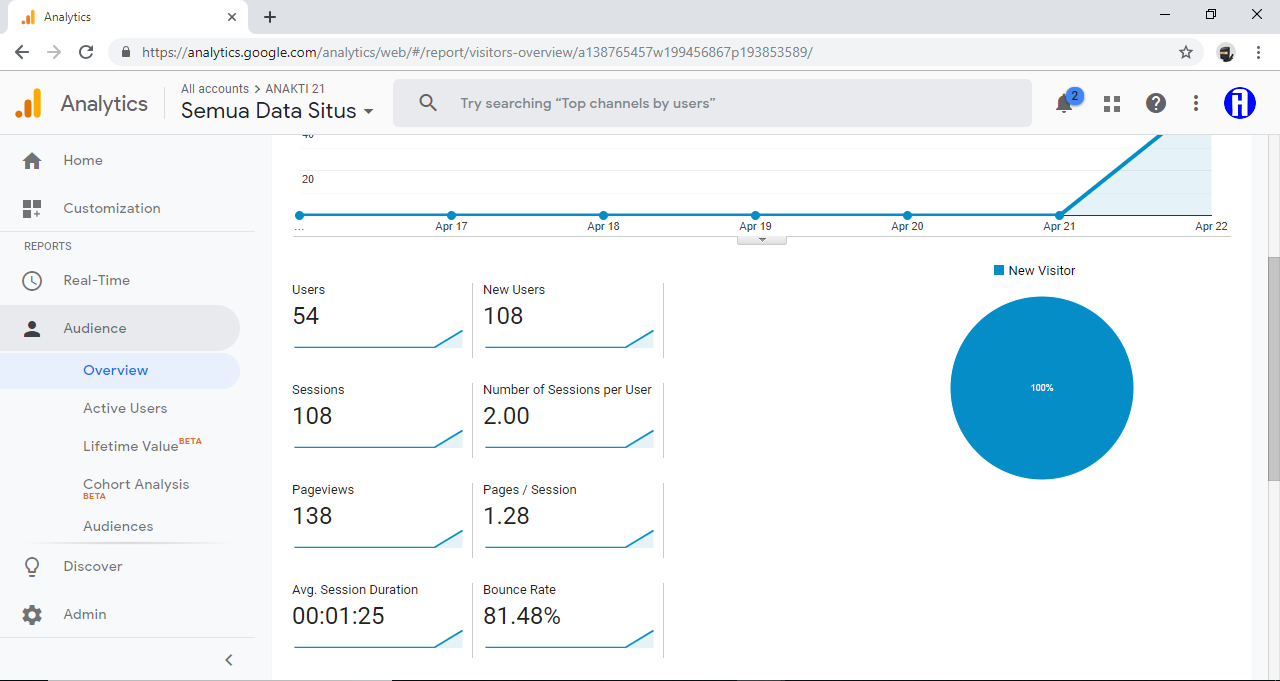Click the Apr 21 chart data point
Screen dimensions: 1280x681
coord(1059,215)
